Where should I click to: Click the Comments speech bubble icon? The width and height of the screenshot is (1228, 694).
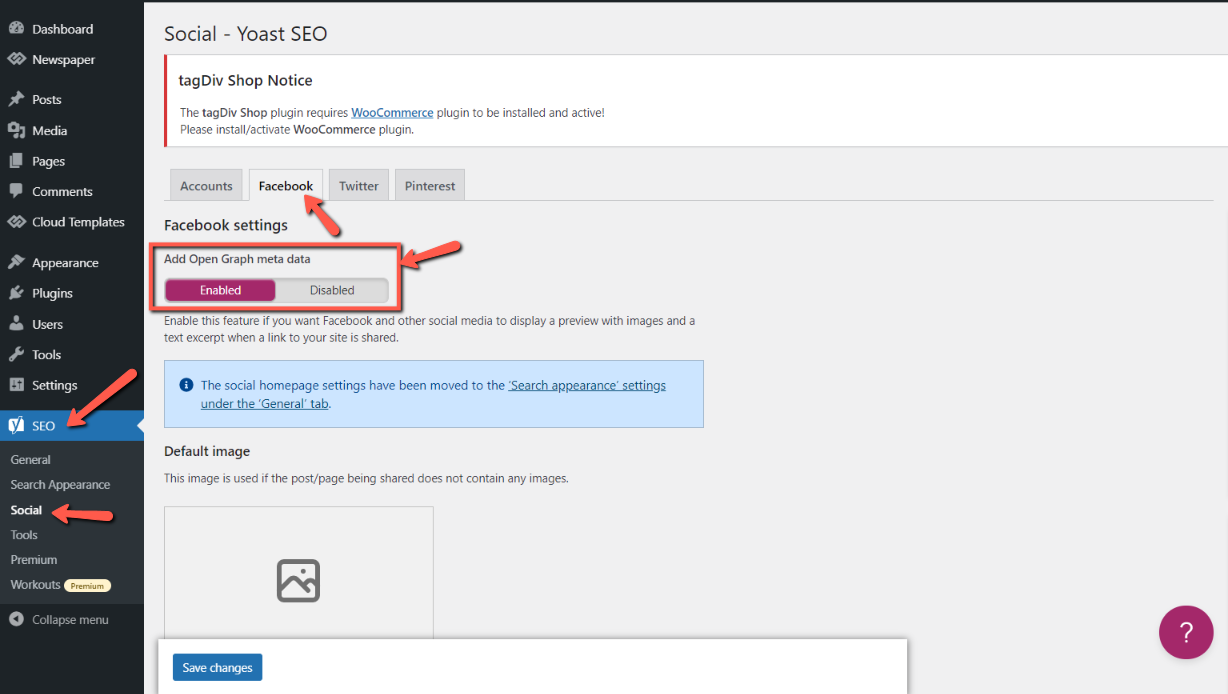pos(16,191)
